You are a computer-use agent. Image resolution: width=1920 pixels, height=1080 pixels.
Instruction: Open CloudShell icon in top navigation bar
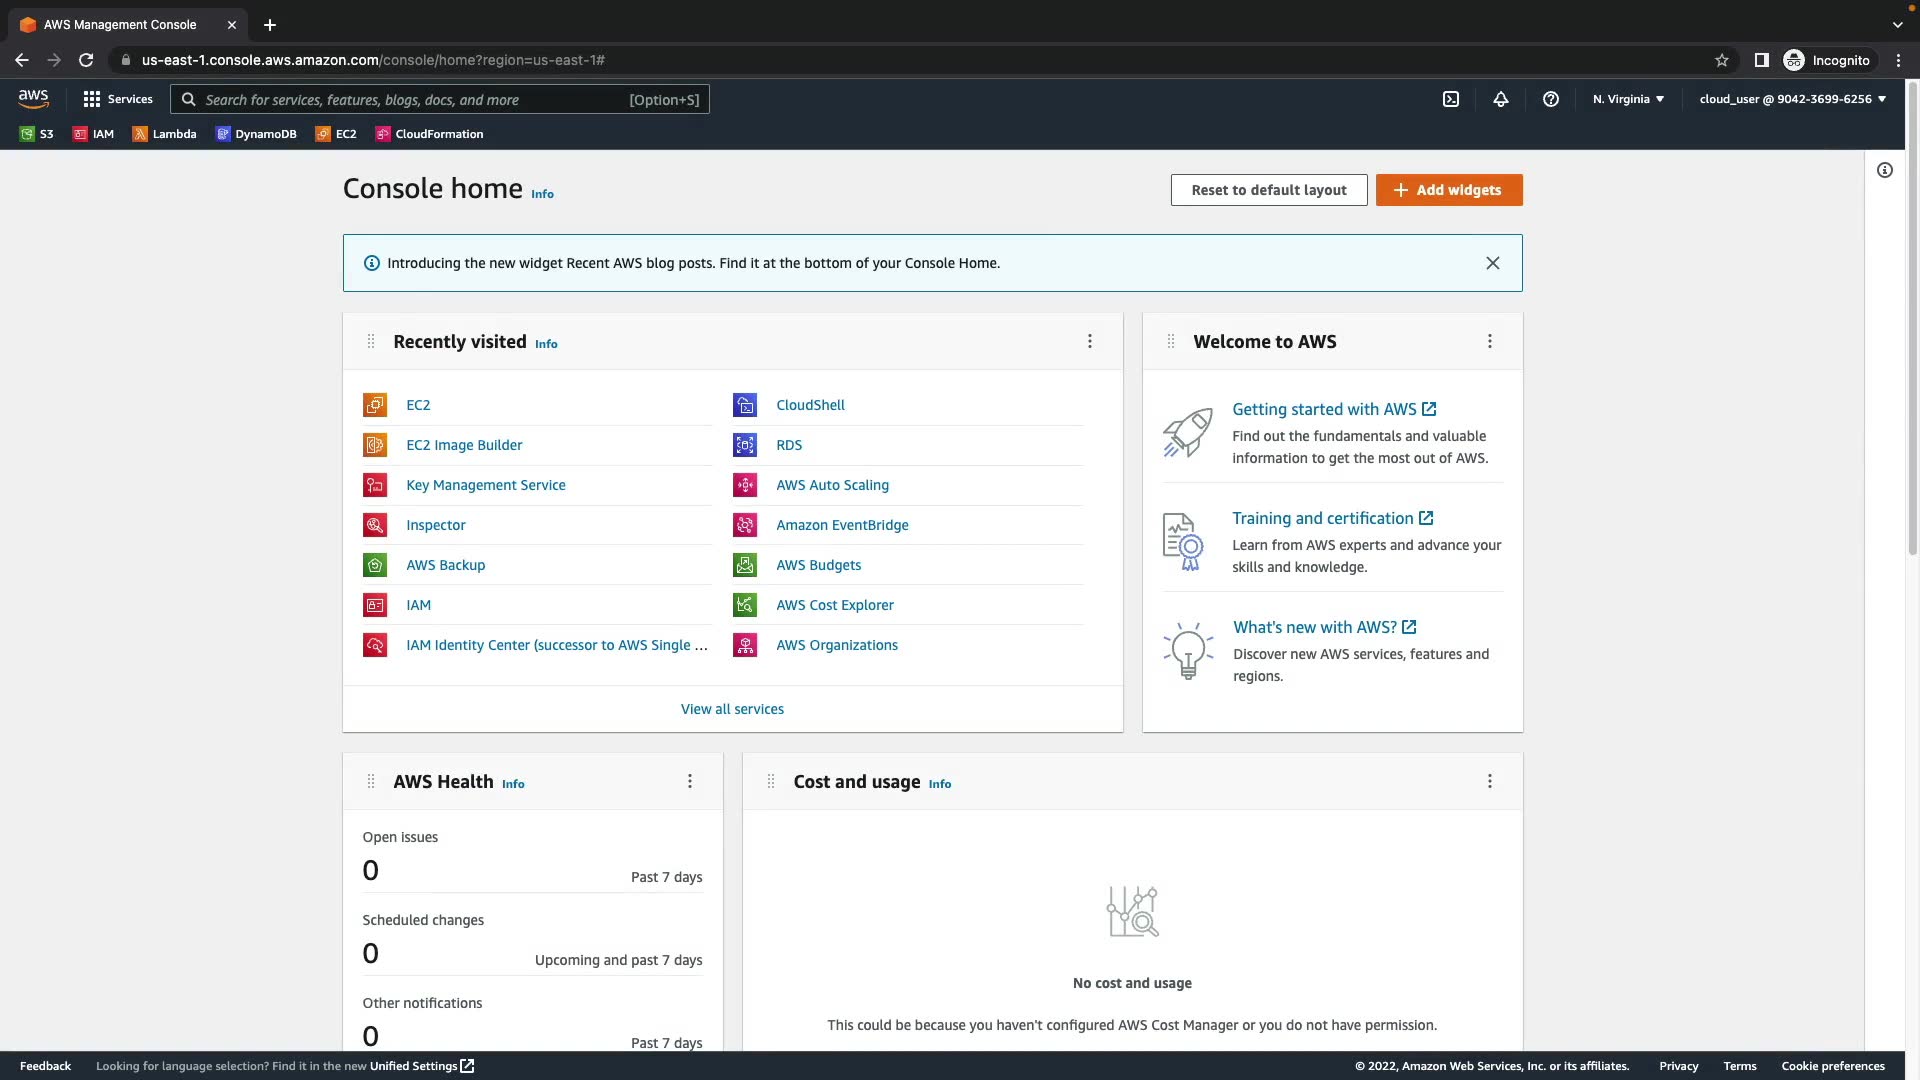coord(1450,99)
